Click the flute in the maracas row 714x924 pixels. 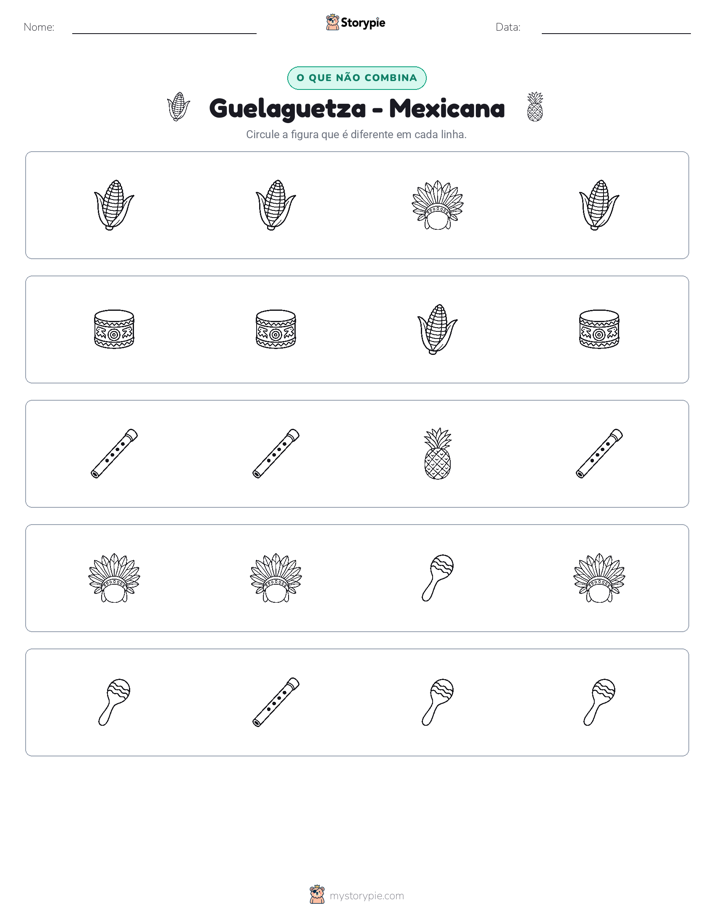pos(276,702)
